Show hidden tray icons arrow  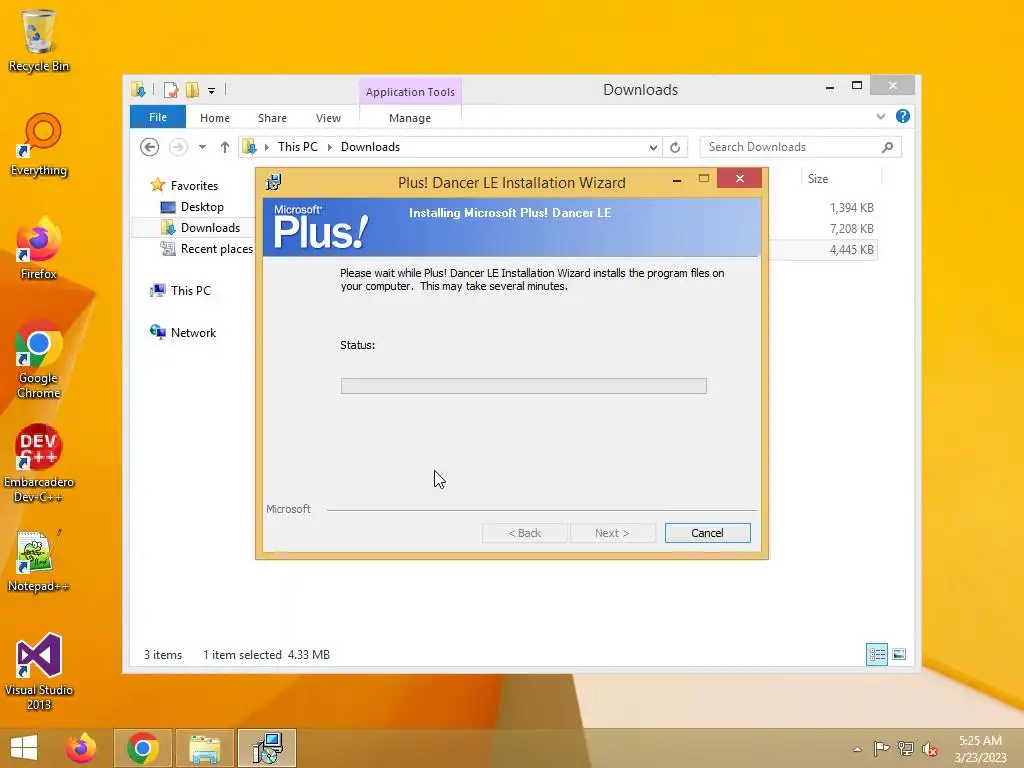coord(857,749)
